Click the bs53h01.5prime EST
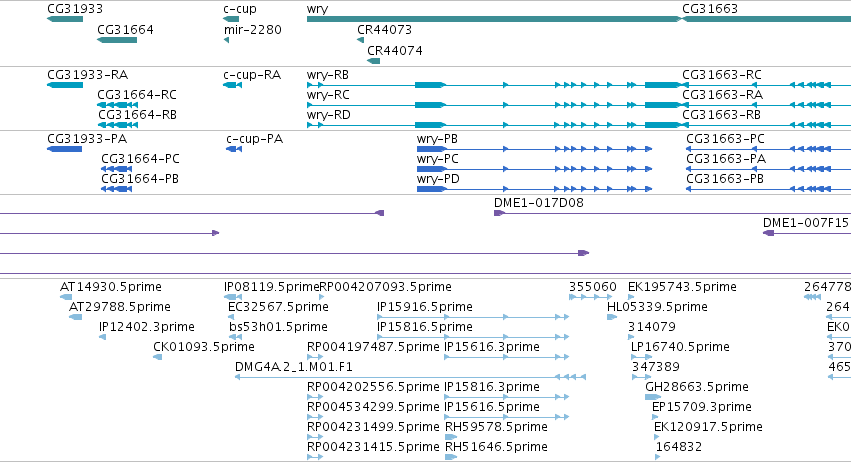The width and height of the screenshot is (851, 462). tap(236, 337)
